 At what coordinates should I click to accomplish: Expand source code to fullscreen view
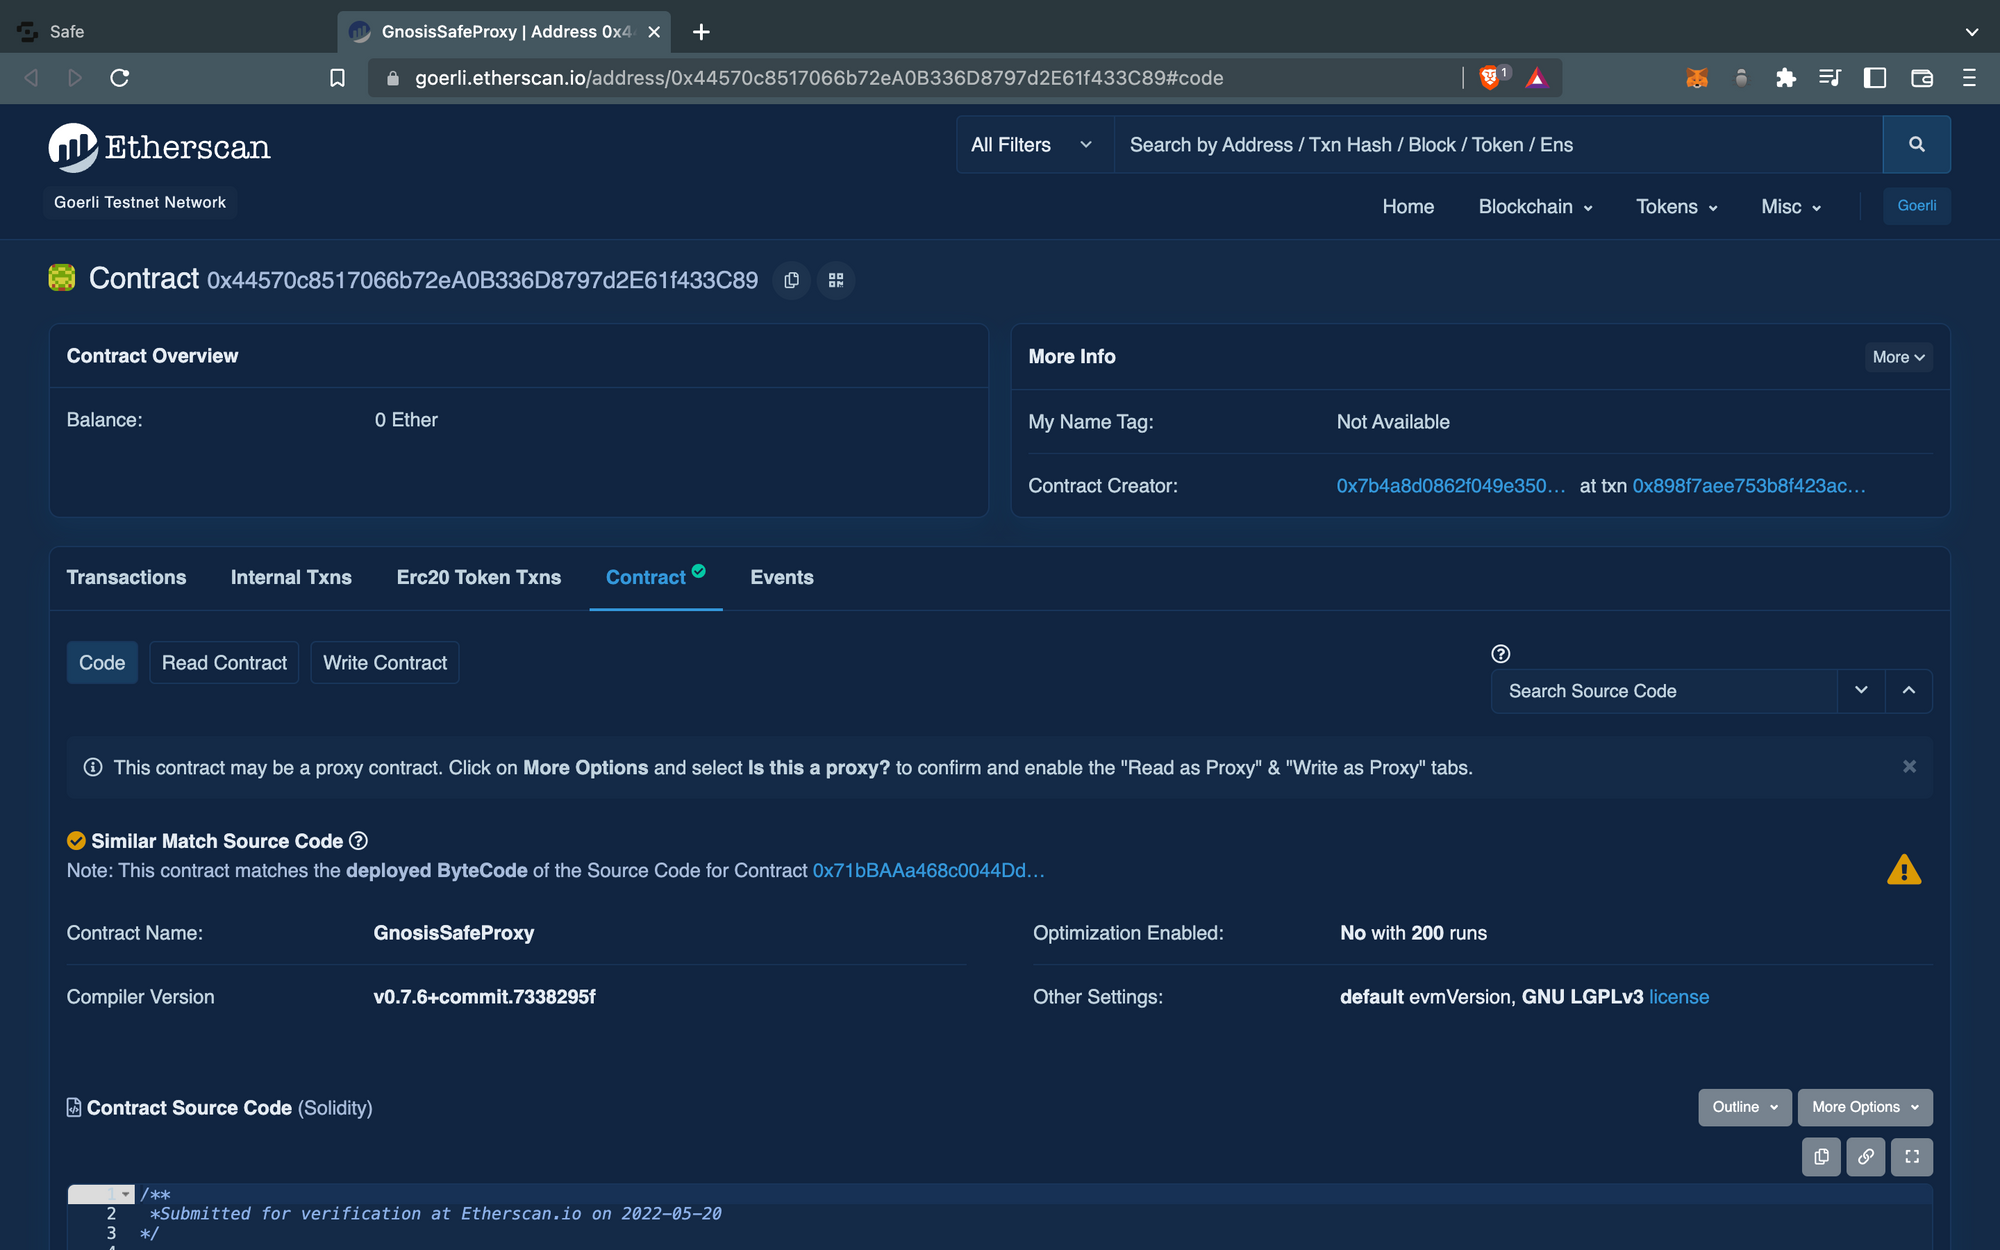1911,1157
